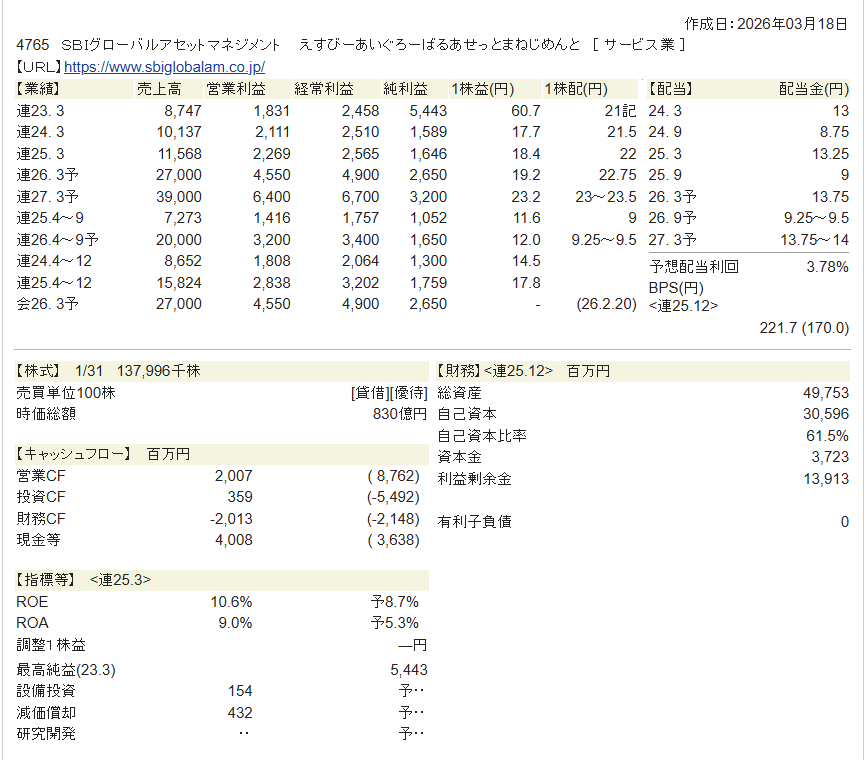Click the 営業CF value 2,007

(x=234, y=476)
